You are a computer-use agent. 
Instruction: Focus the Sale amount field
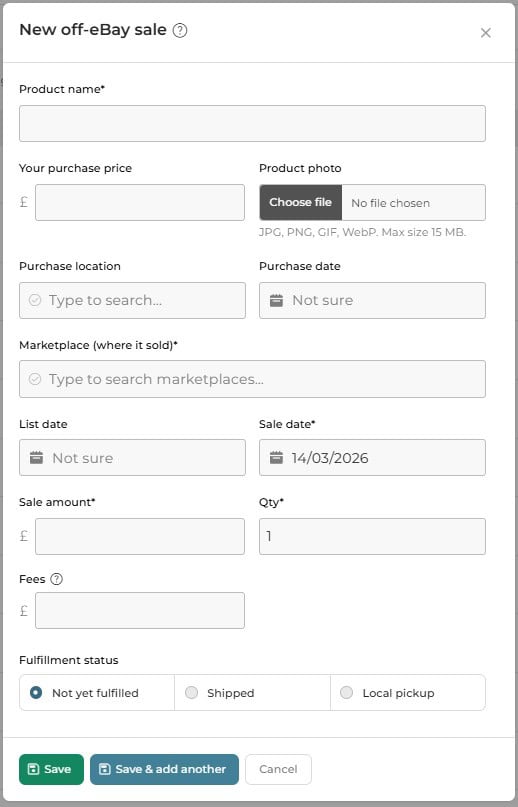click(140, 536)
